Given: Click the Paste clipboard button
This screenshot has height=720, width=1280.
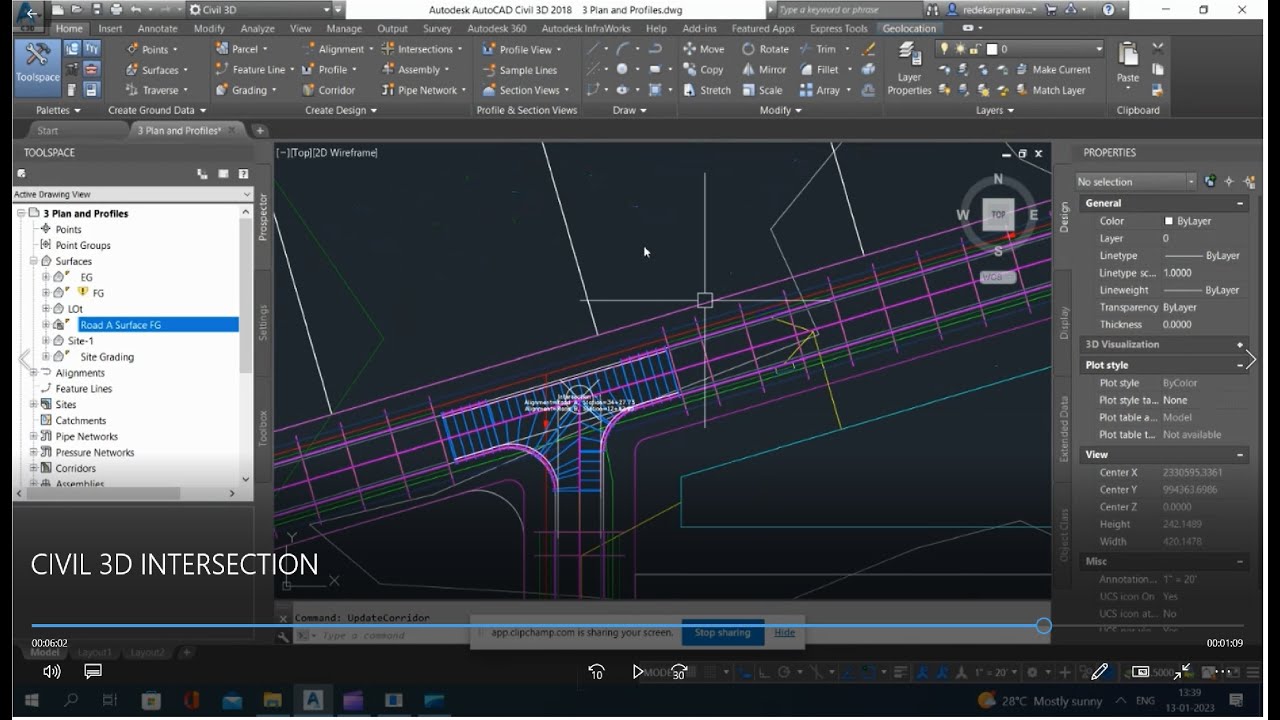Looking at the screenshot, I should pyautogui.click(x=1128, y=62).
